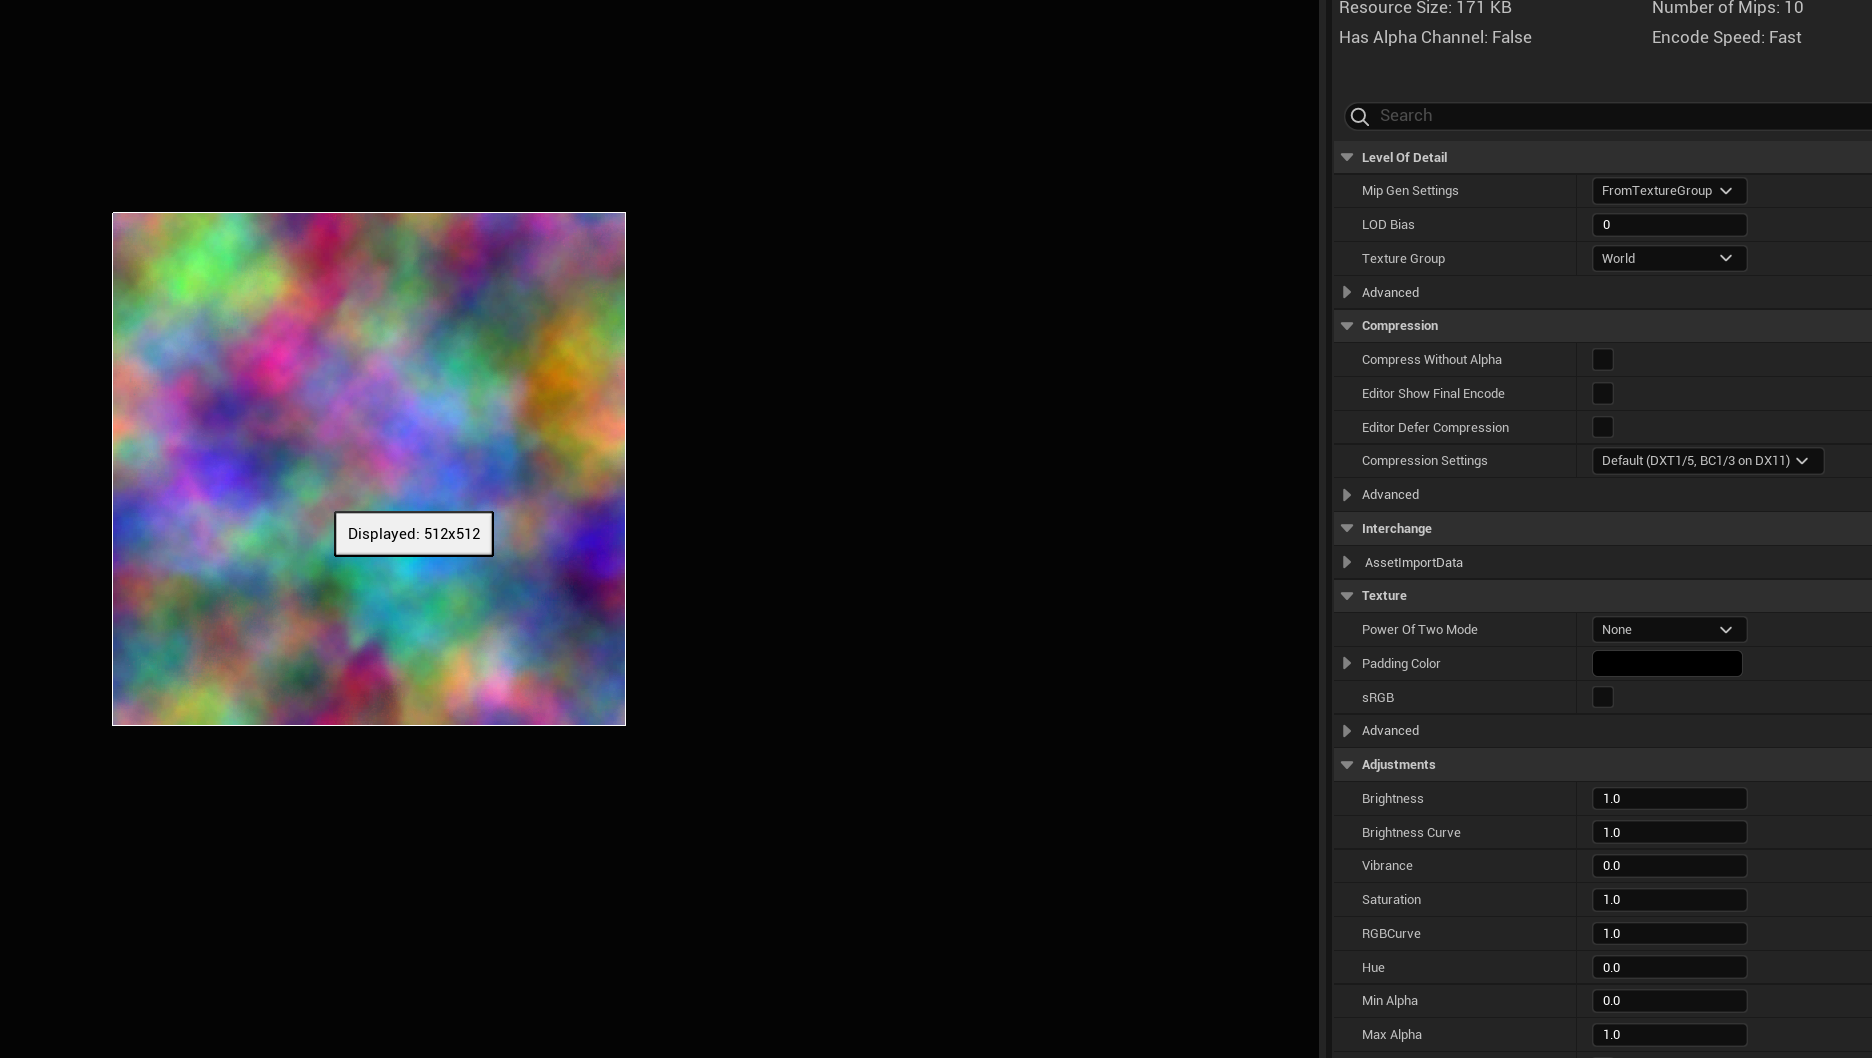Click the Compression Settings label

pyautogui.click(x=1424, y=461)
